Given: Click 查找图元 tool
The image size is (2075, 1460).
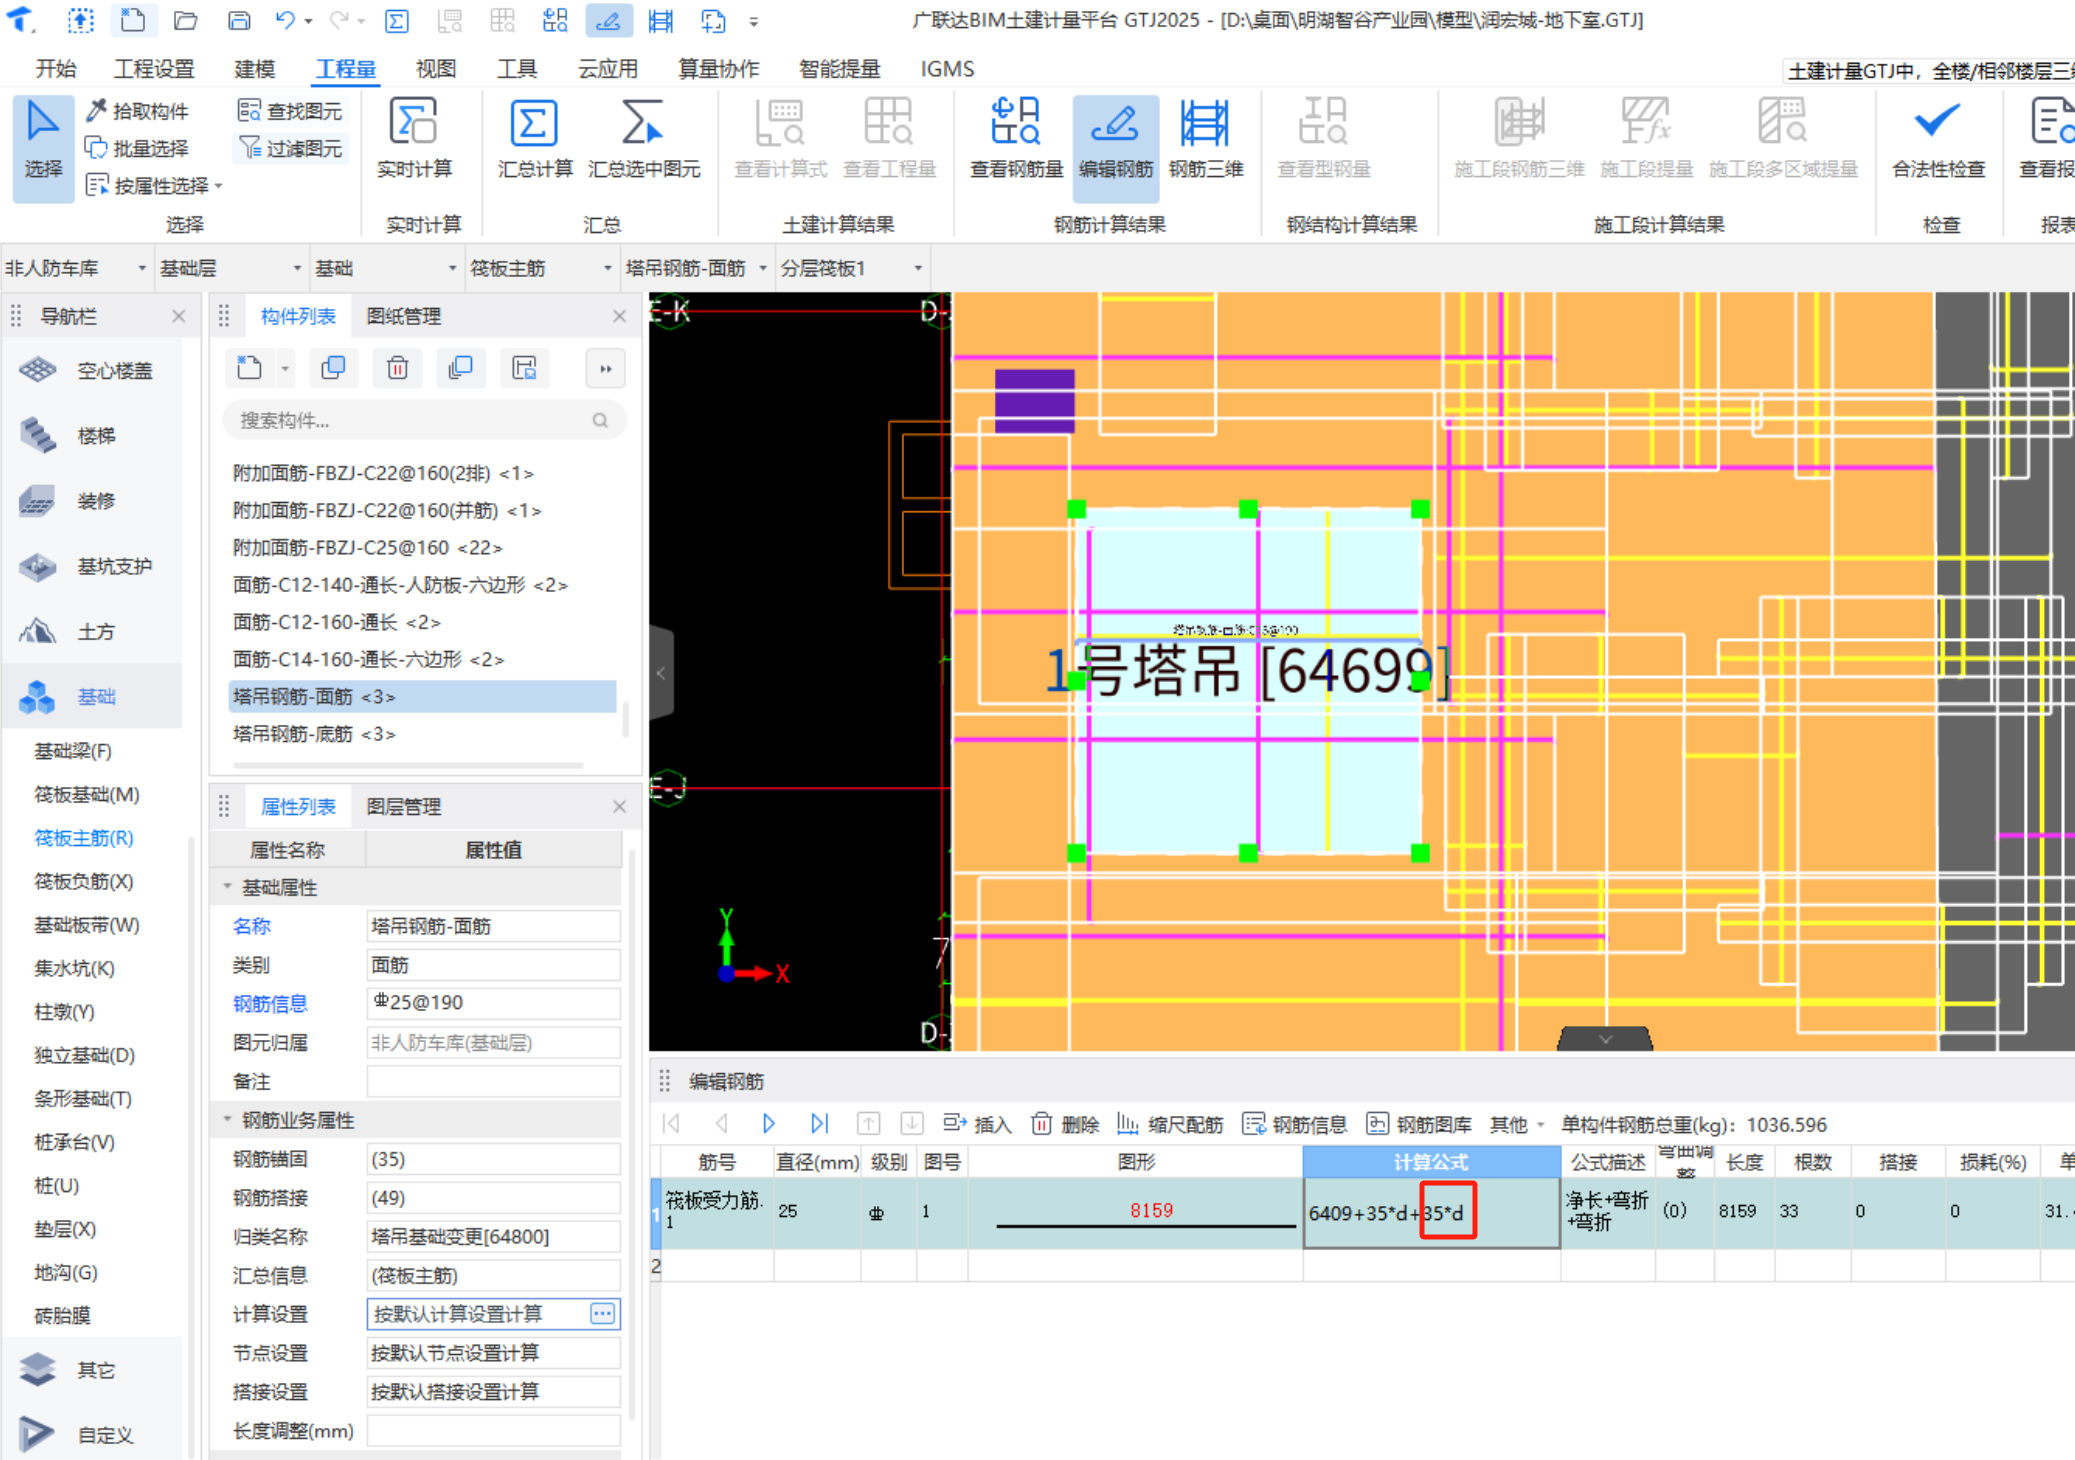Looking at the screenshot, I should [290, 110].
